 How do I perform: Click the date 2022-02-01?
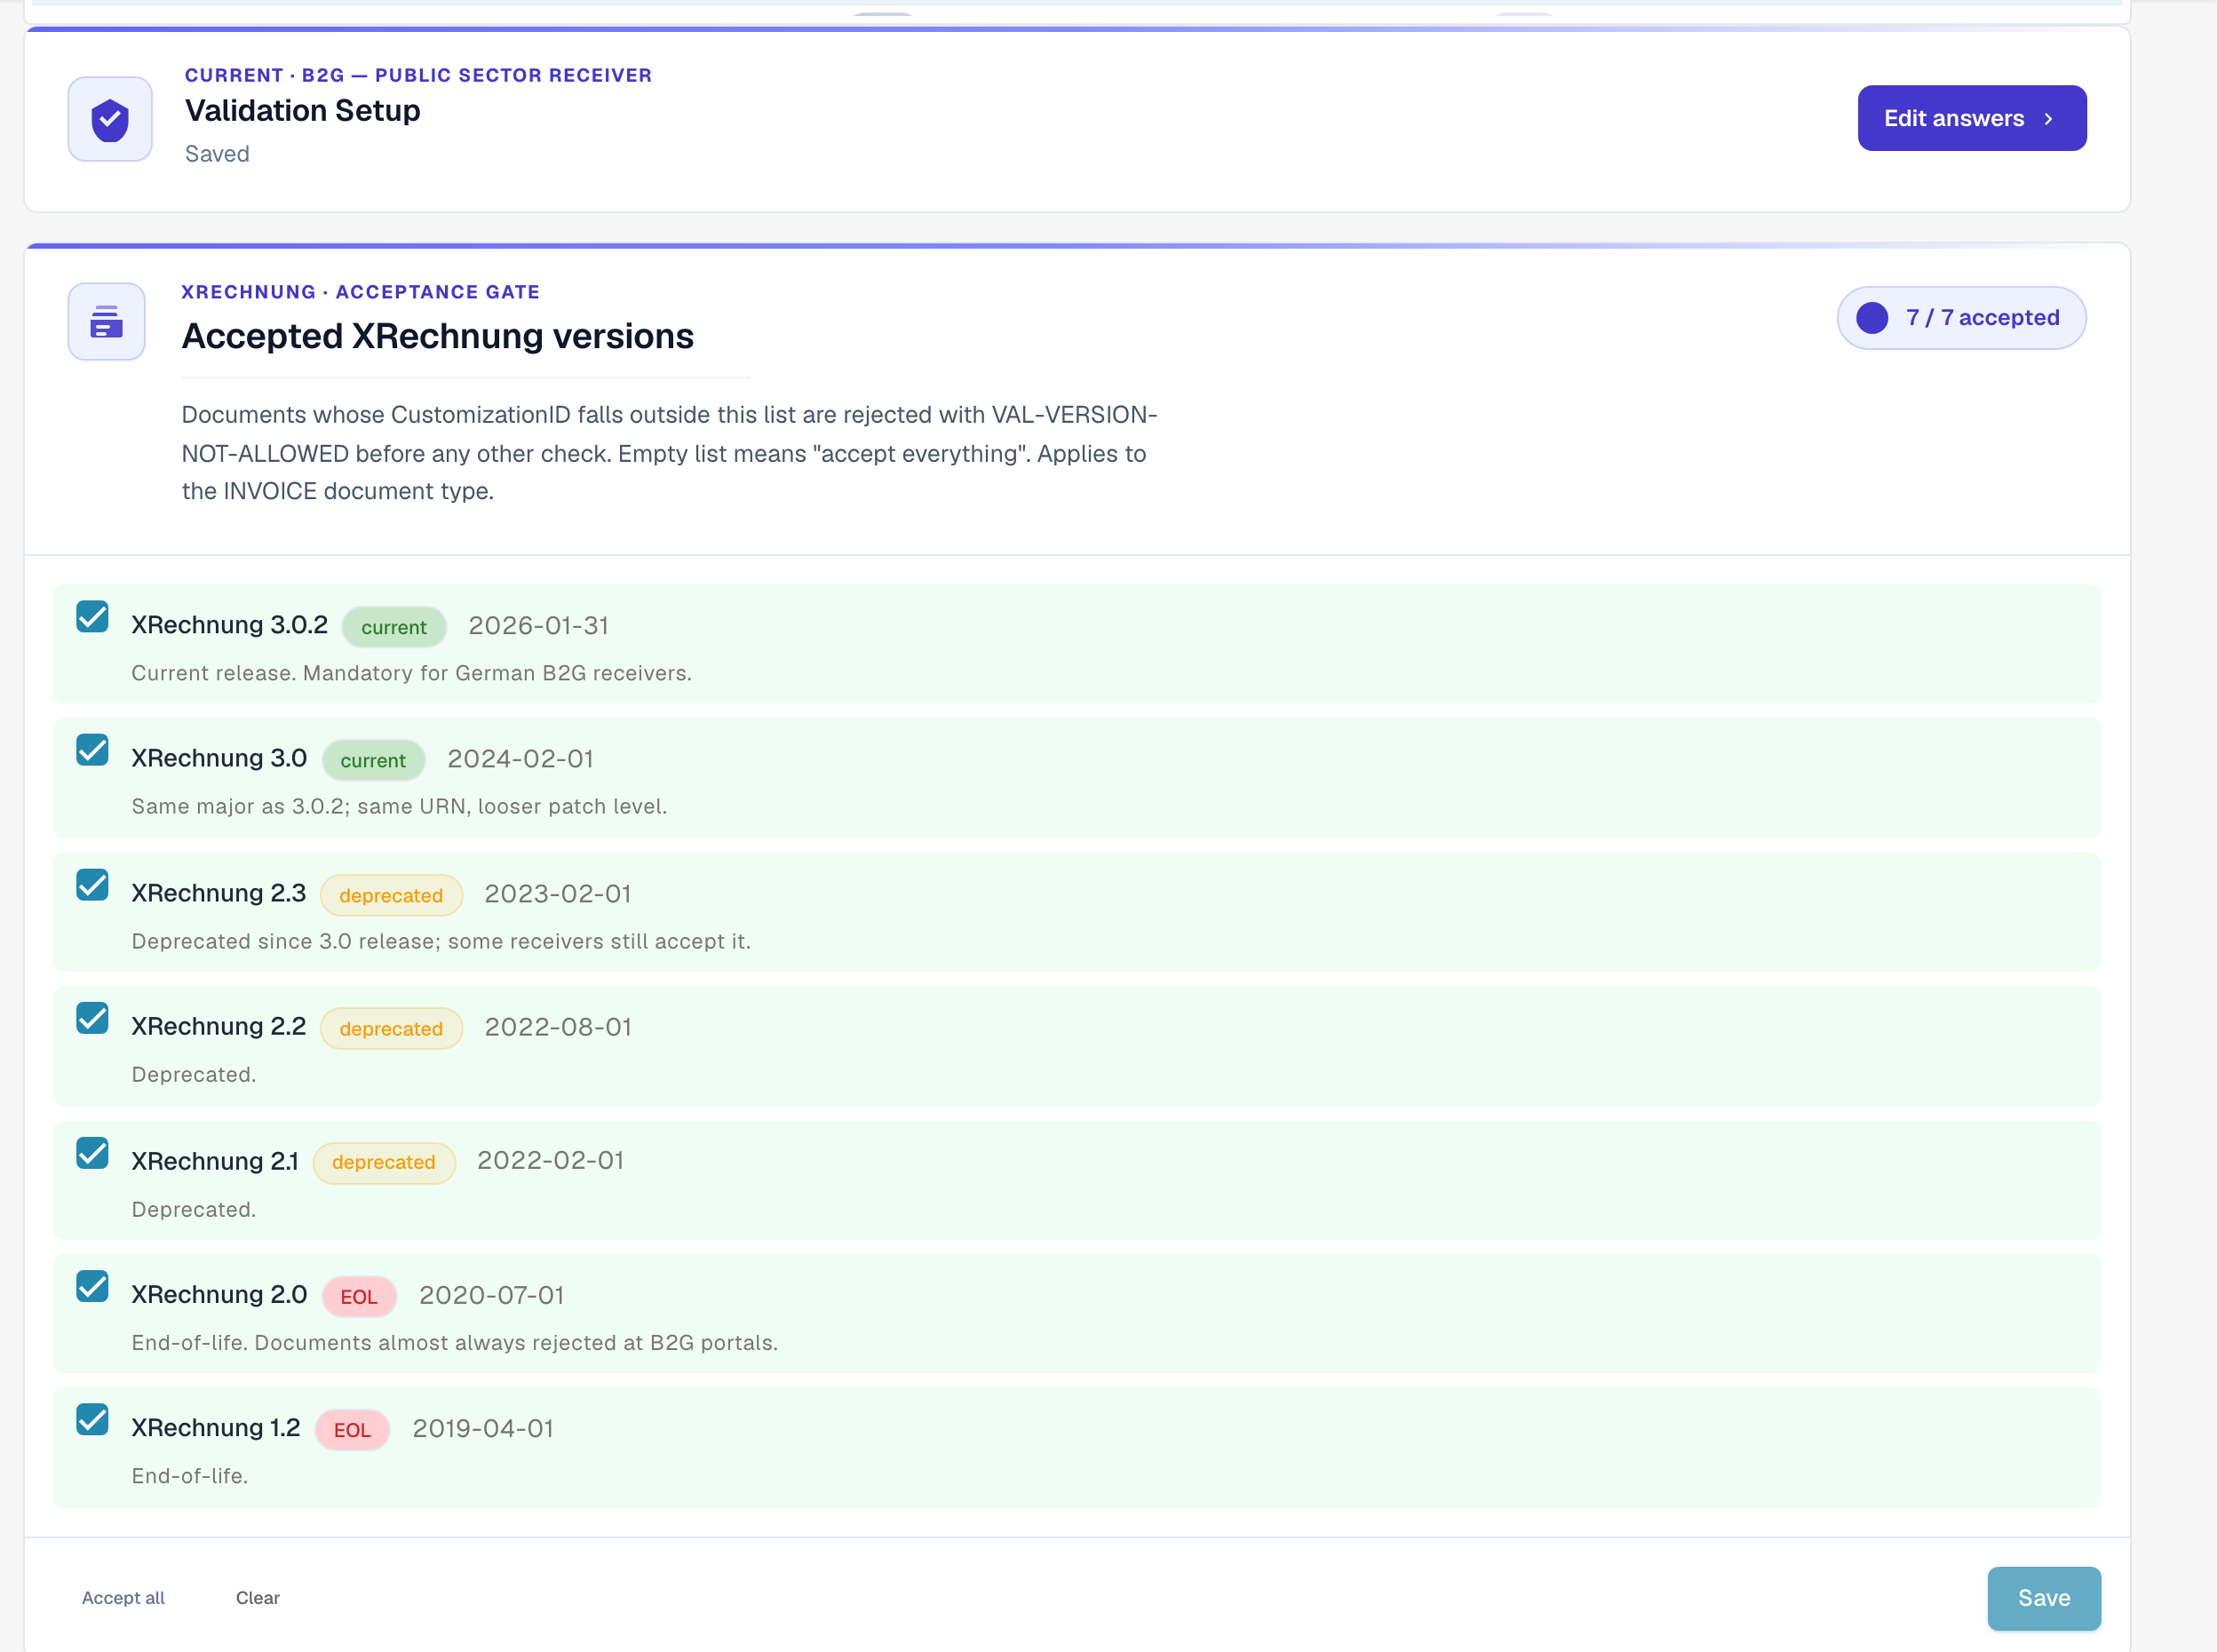click(x=551, y=1160)
